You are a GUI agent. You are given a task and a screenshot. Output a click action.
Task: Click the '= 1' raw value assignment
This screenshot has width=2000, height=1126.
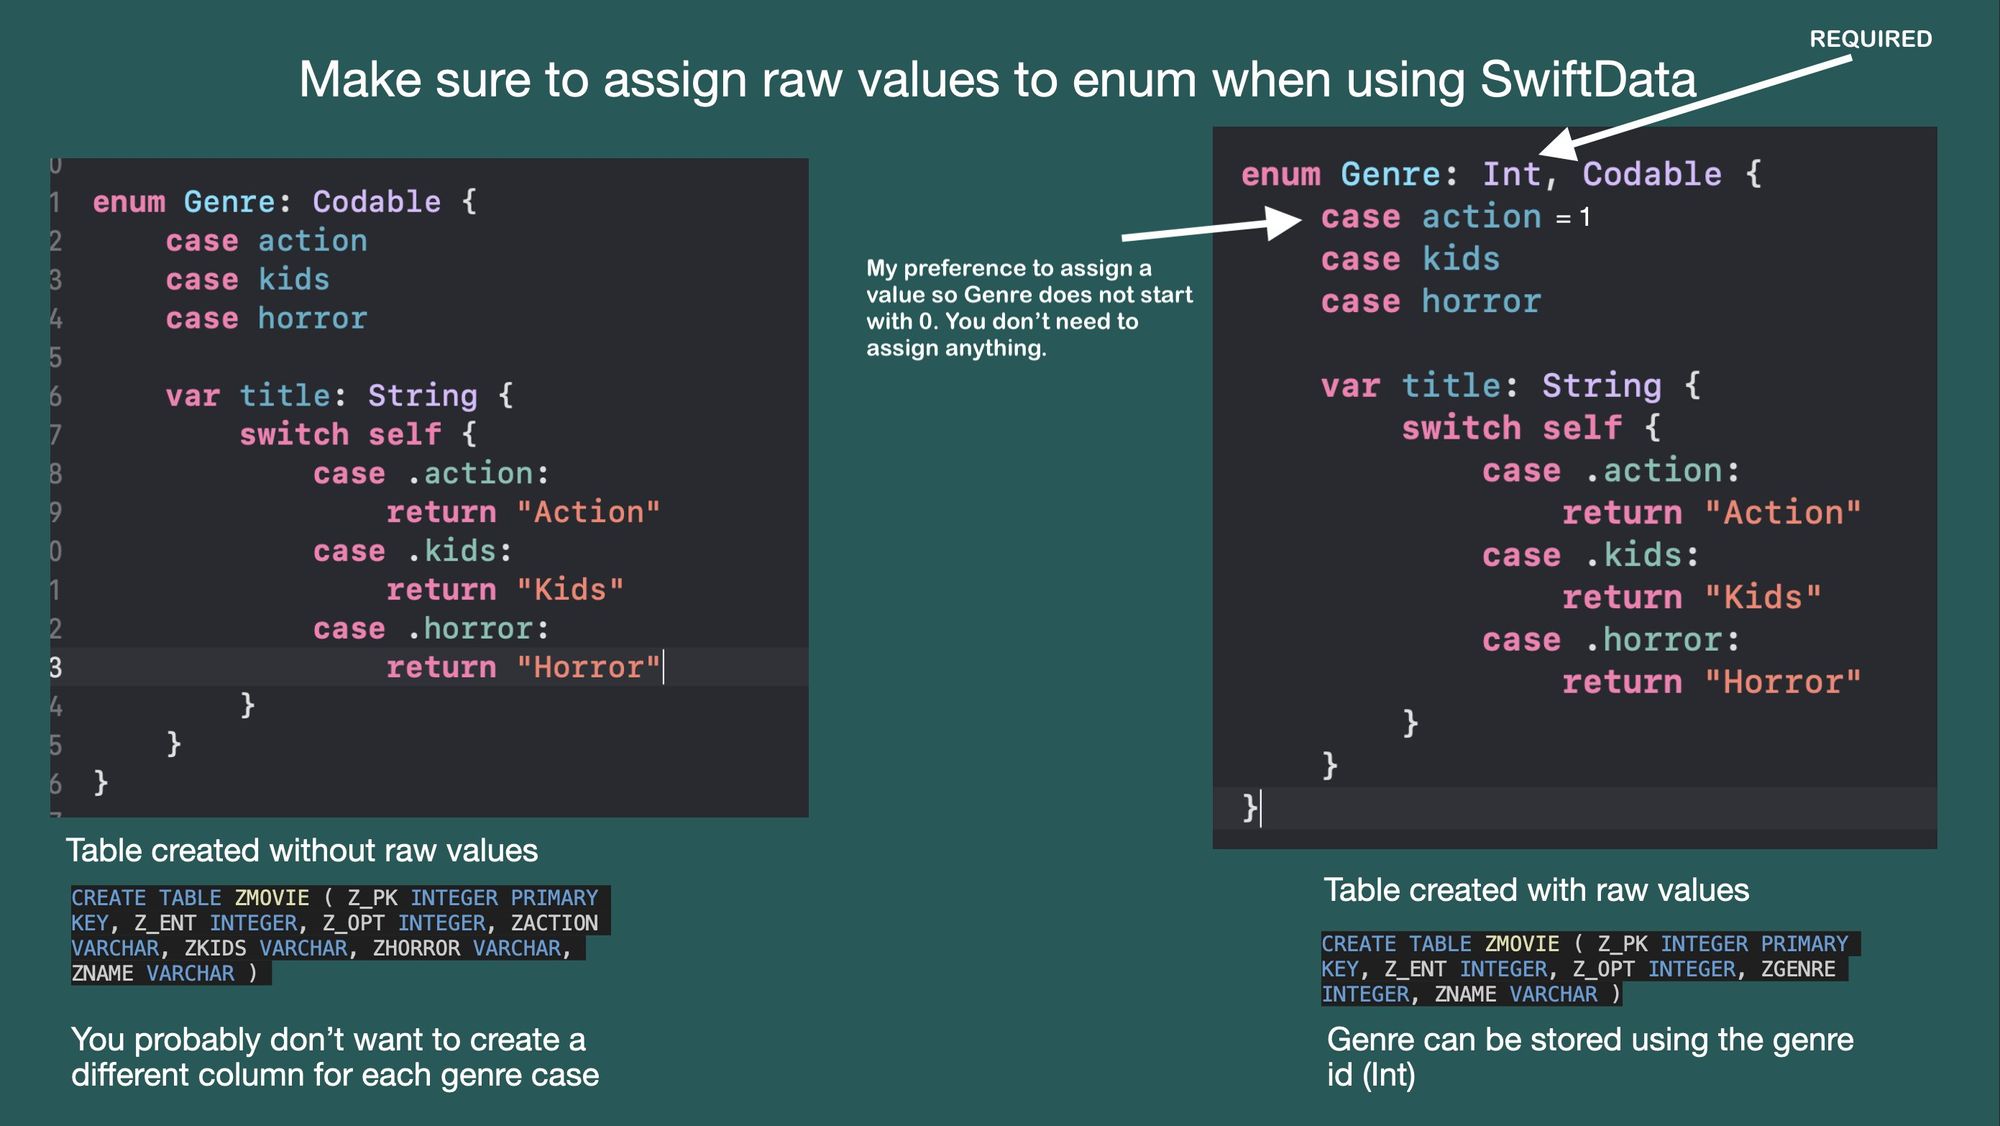coord(1572,217)
